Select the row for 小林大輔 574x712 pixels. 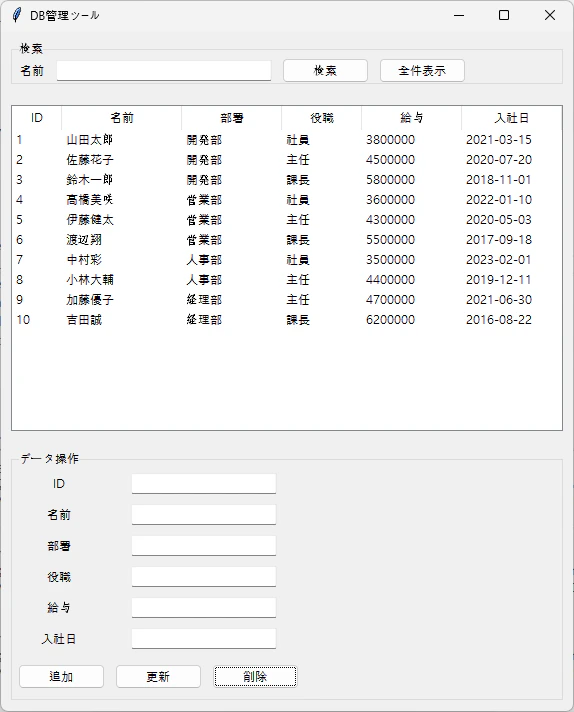287,280
